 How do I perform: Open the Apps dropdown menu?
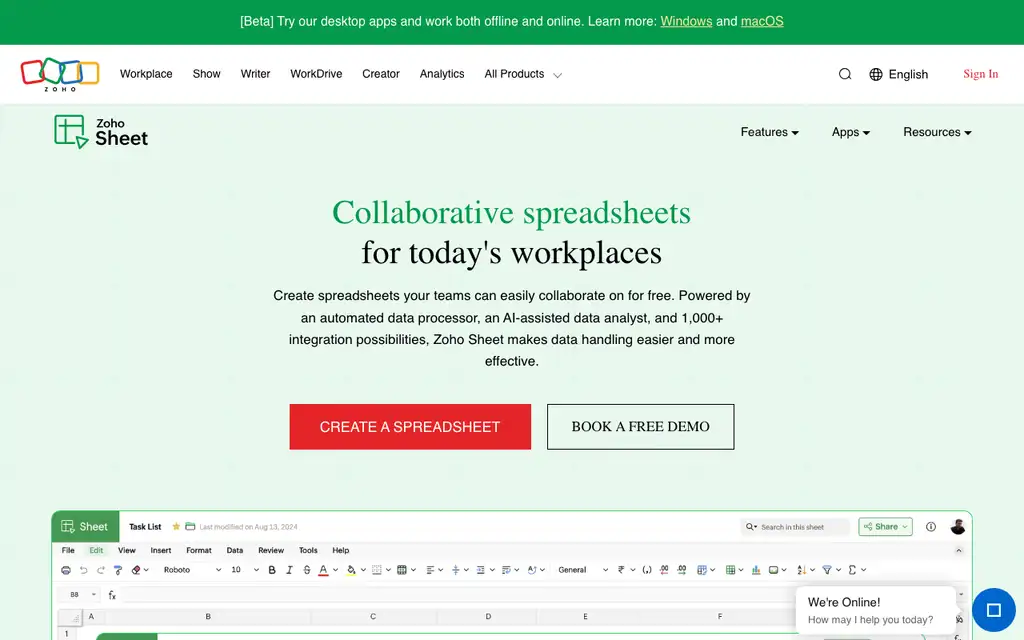pyautogui.click(x=850, y=132)
